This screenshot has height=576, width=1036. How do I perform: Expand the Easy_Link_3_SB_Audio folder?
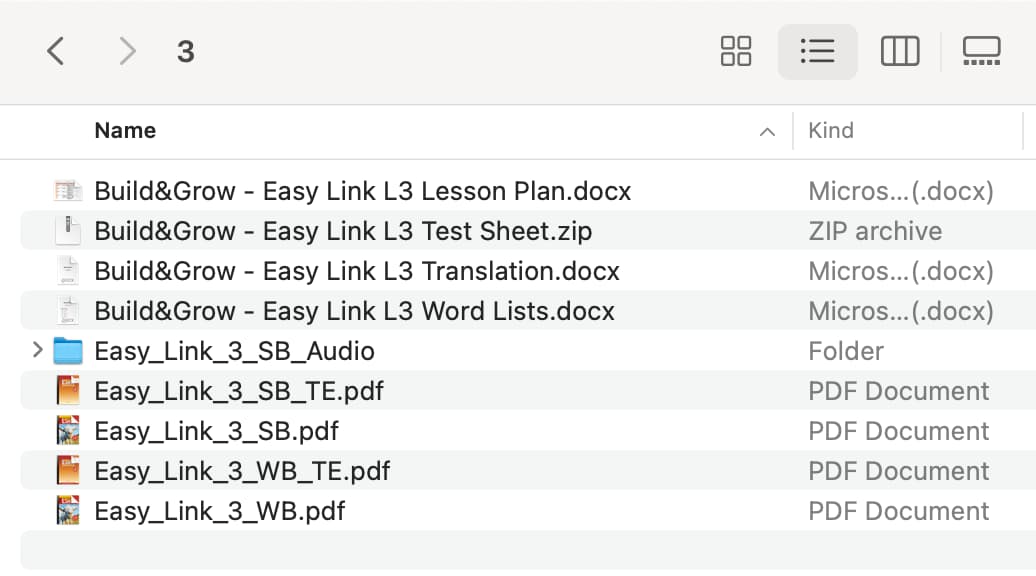click(x=37, y=350)
